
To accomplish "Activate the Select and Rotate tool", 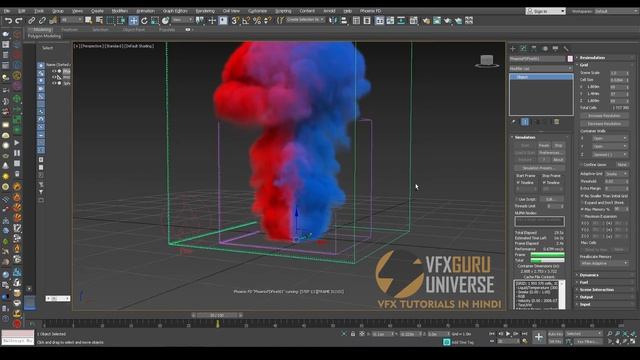I will [x=144, y=20].
